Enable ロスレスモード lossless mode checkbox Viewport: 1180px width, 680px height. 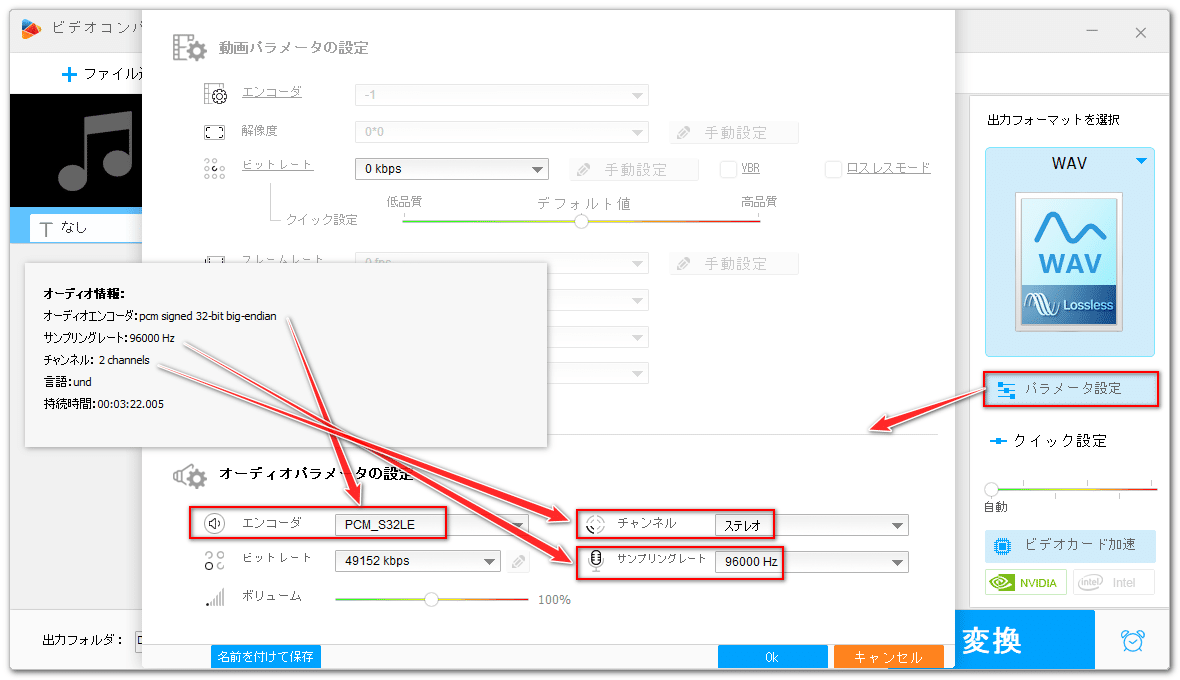(833, 168)
